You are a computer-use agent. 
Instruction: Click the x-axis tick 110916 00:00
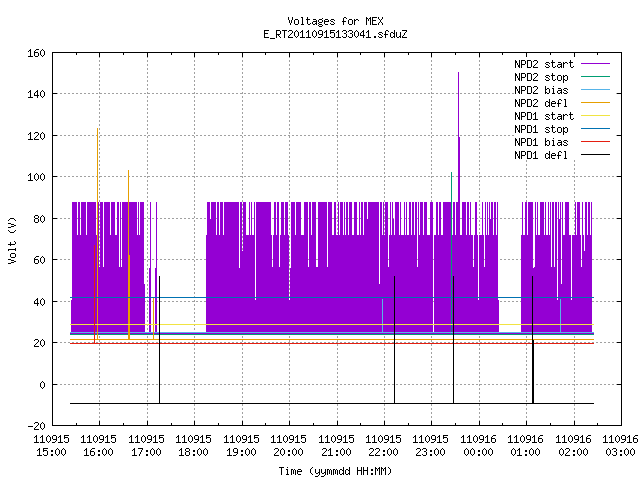pos(478,446)
